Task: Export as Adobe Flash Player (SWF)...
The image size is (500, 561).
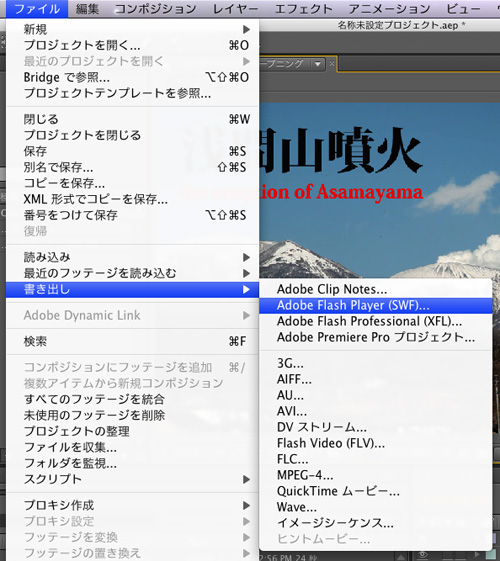Action: click(x=376, y=306)
